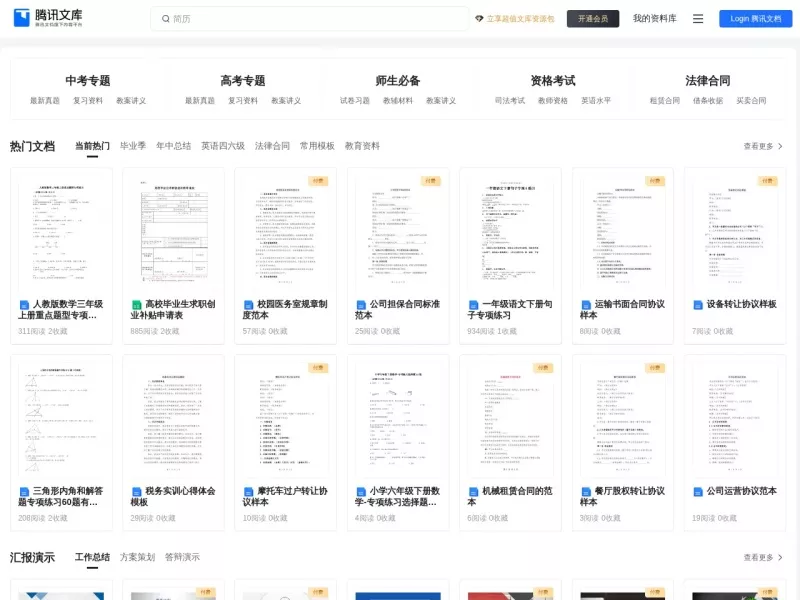Screen dimensions: 800x600
Task: Click 租赁合同 link
Action: point(665,101)
